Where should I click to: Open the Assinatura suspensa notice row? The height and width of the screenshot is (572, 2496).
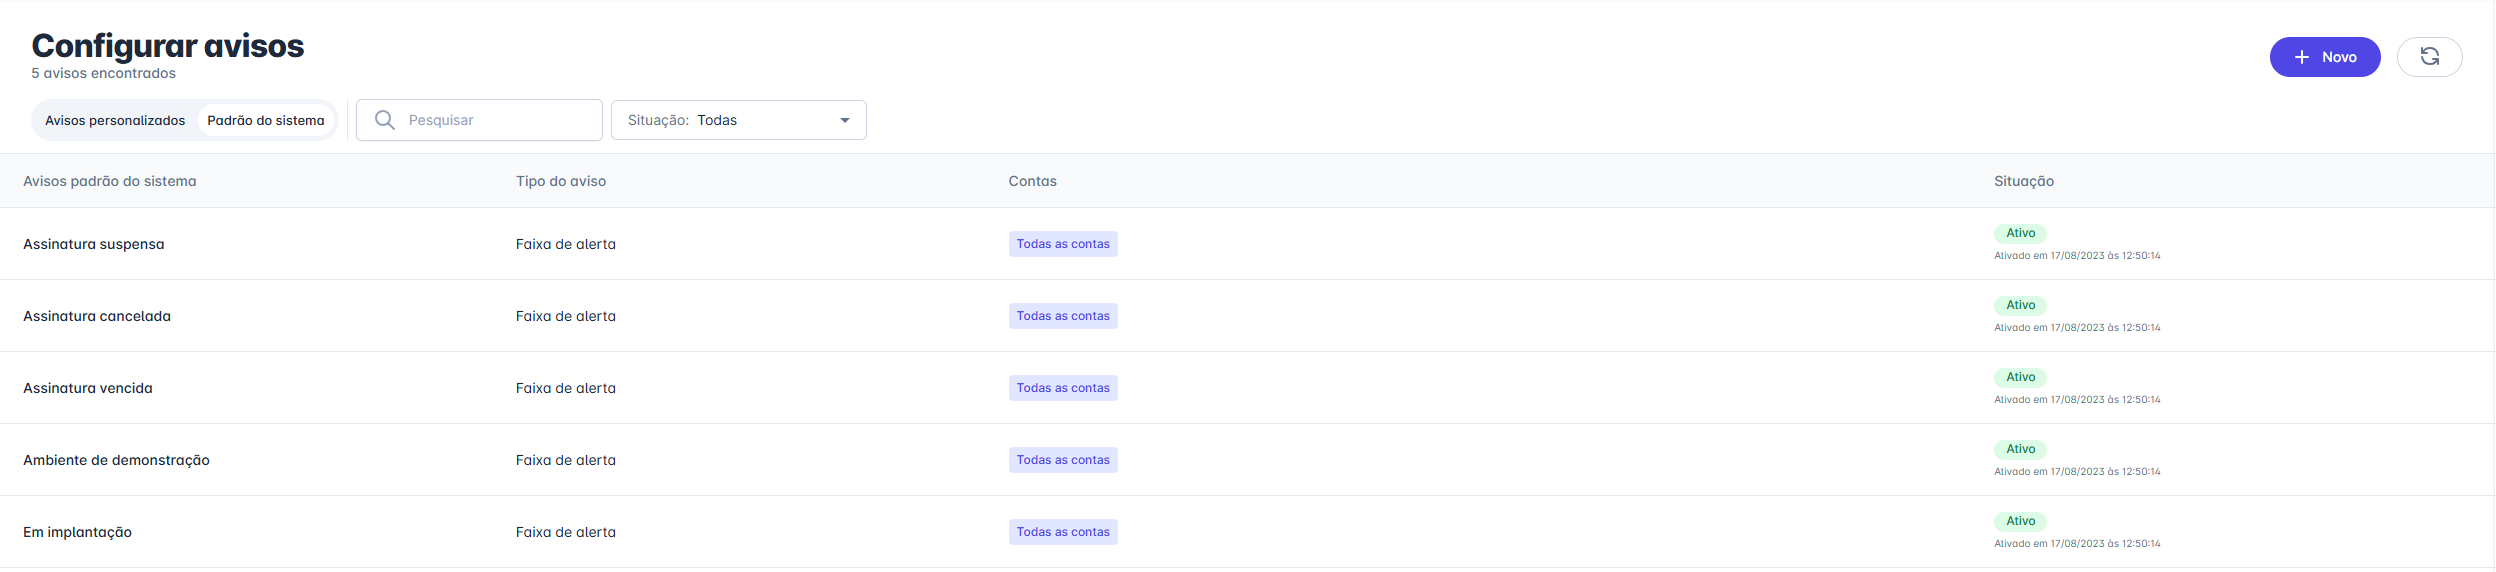pos(94,244)
